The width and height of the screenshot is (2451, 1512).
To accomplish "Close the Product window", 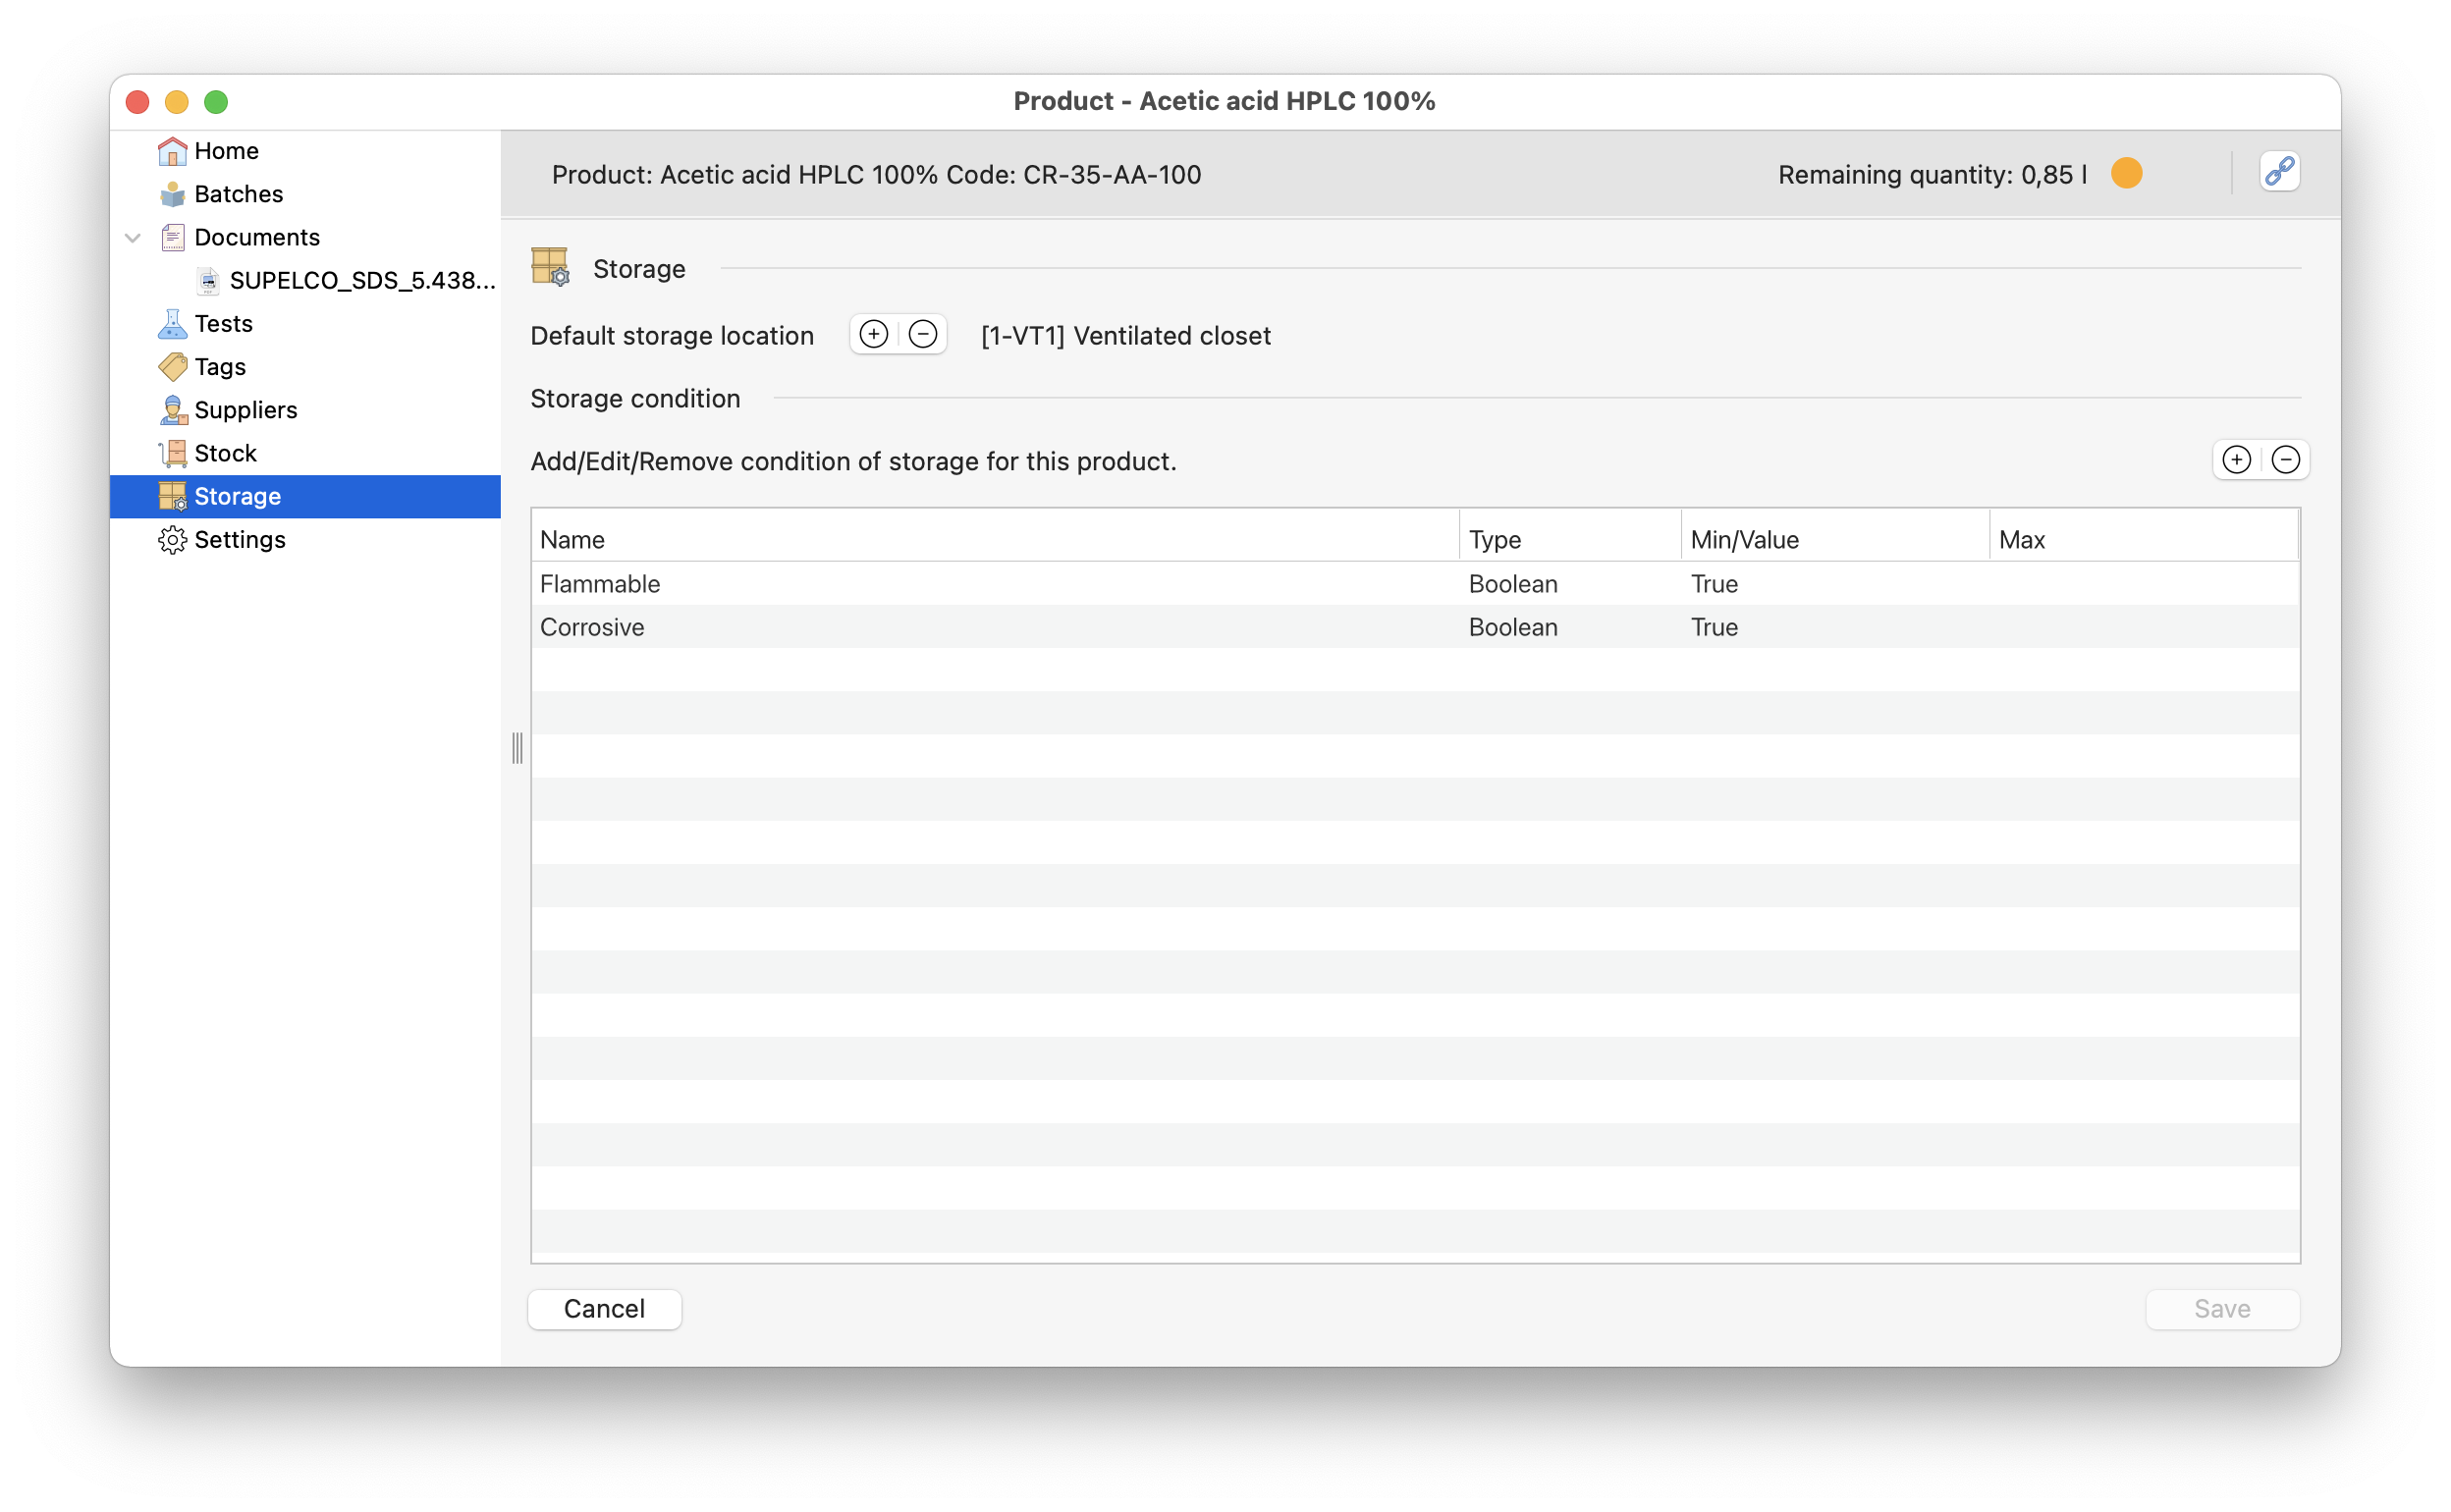I will (x=138, y=102).
